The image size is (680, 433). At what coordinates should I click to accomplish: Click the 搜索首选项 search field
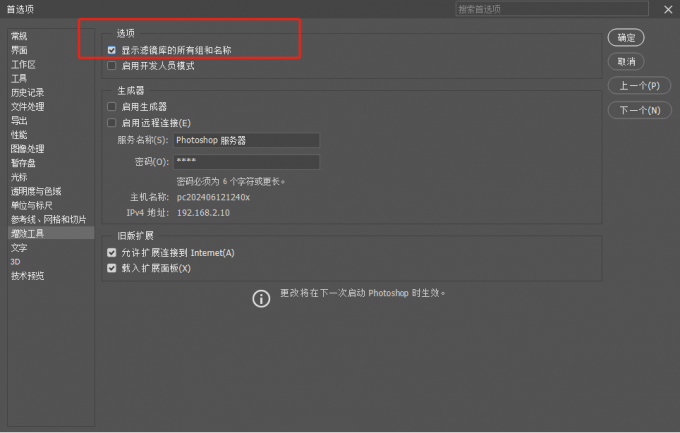coord(552,9)
